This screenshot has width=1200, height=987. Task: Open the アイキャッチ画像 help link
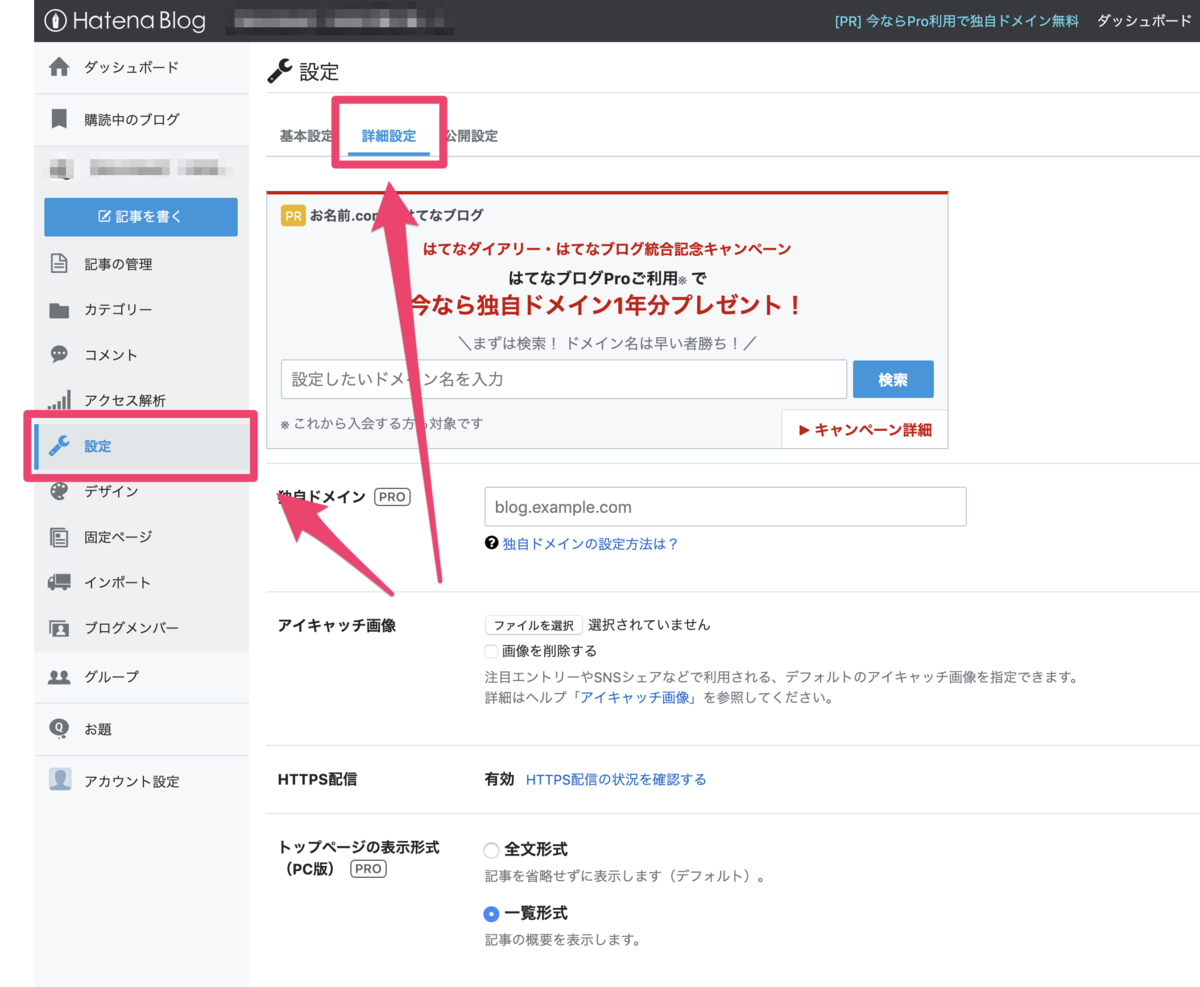(x=636, y=698)
